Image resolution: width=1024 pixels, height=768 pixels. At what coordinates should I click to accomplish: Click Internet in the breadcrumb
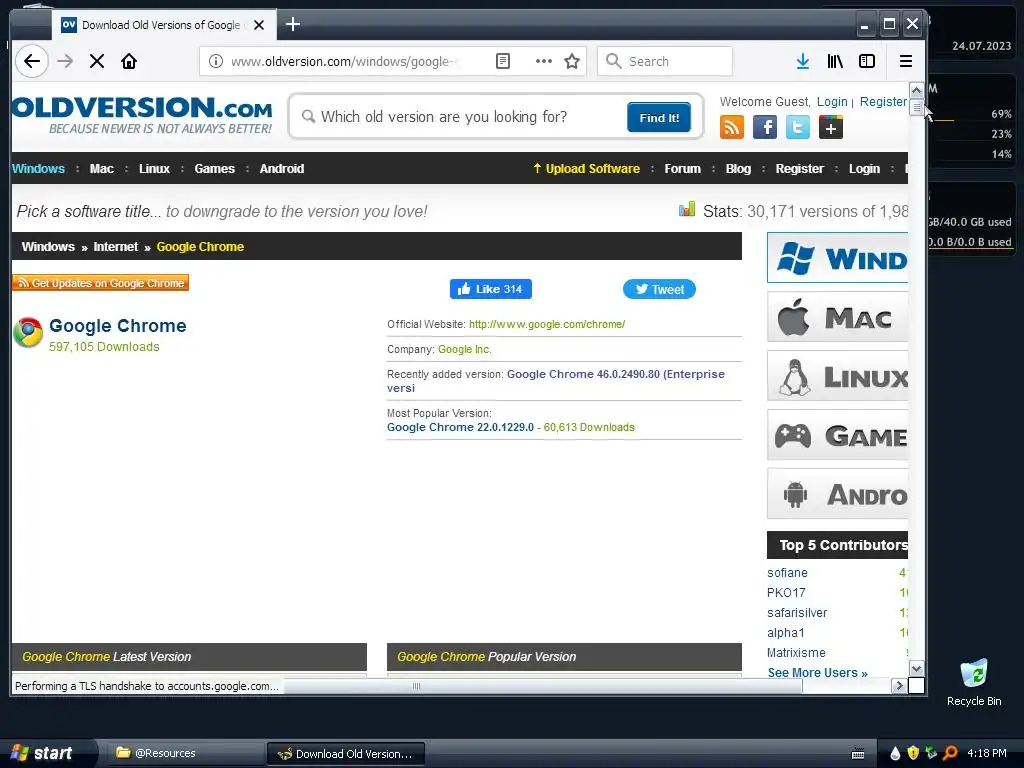point(116,247)
